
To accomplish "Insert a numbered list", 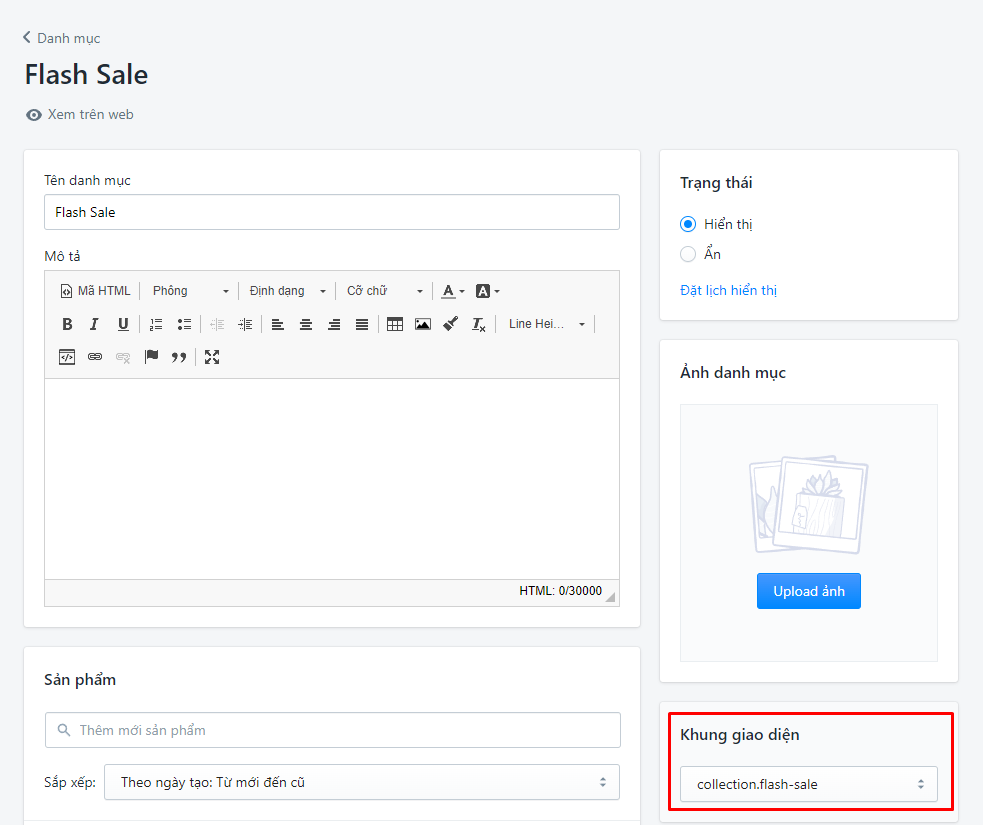I will tap(156, 324).
